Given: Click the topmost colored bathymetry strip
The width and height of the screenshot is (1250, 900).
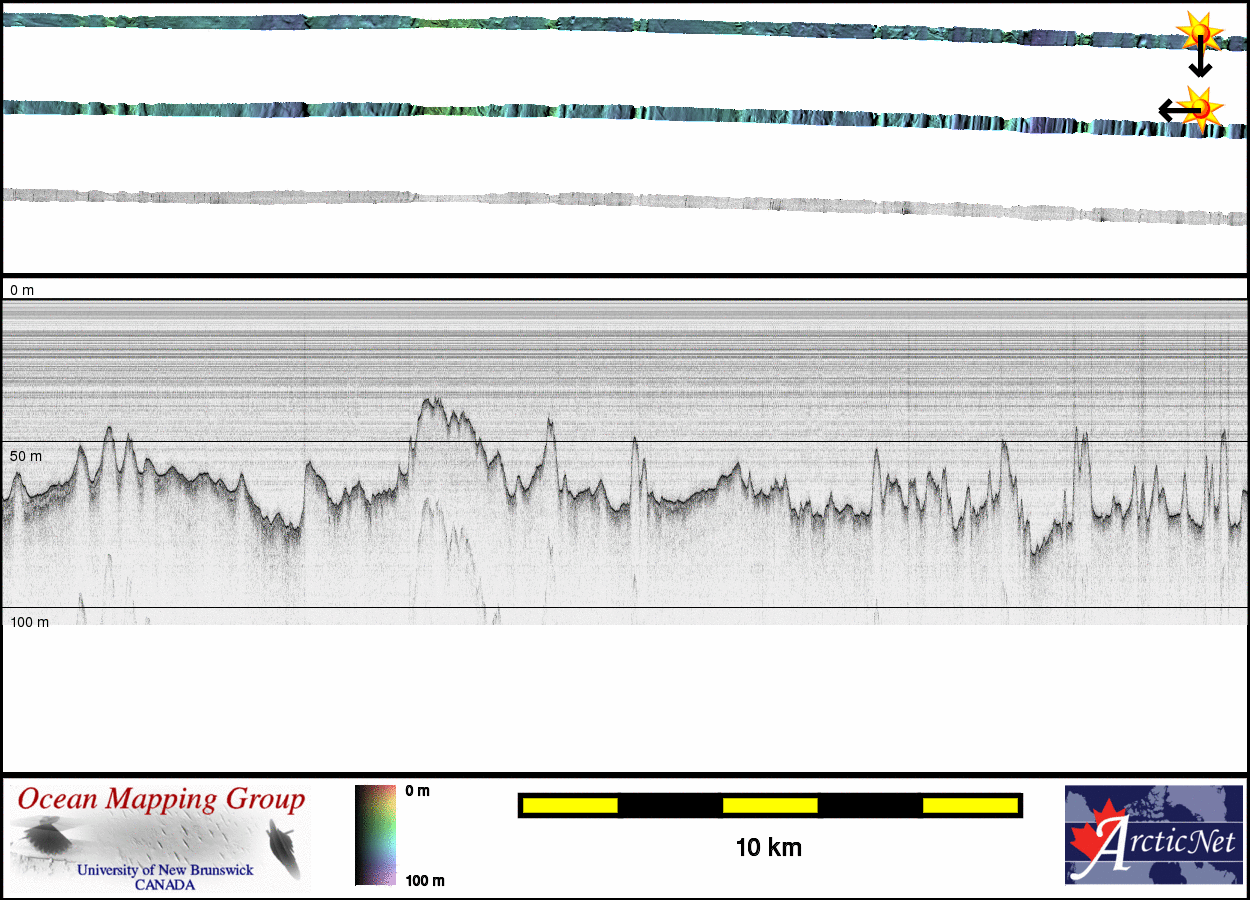Looking at the screenshot, I should (600, 26).
